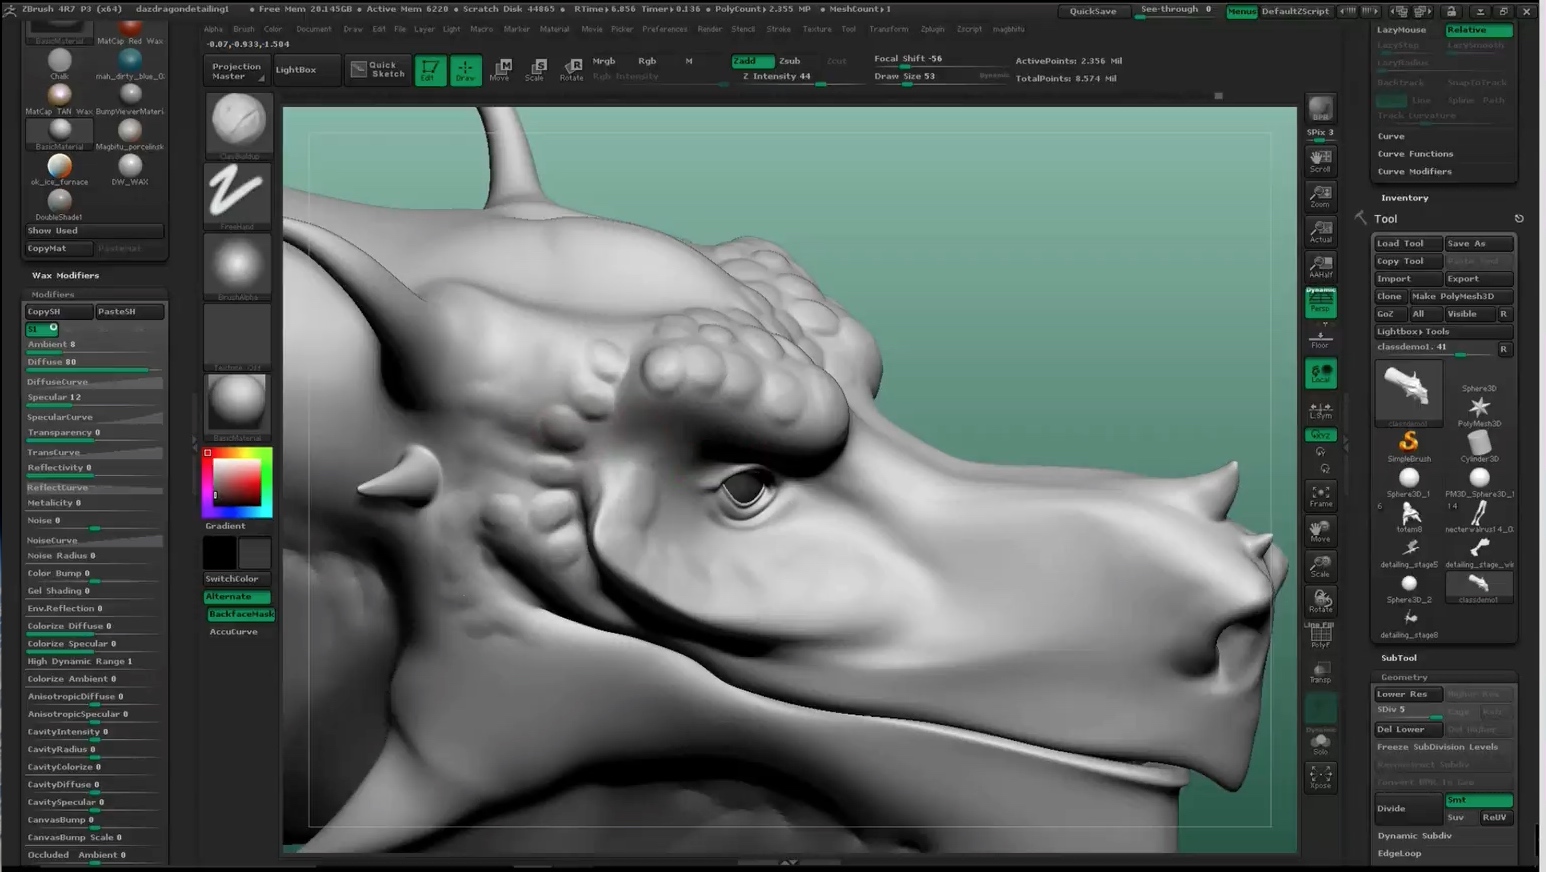This screenshot has height=872, width=1546.
Task: Open the Quick Sketch tool
Action: pyautogui.click(x=378, y=69)
